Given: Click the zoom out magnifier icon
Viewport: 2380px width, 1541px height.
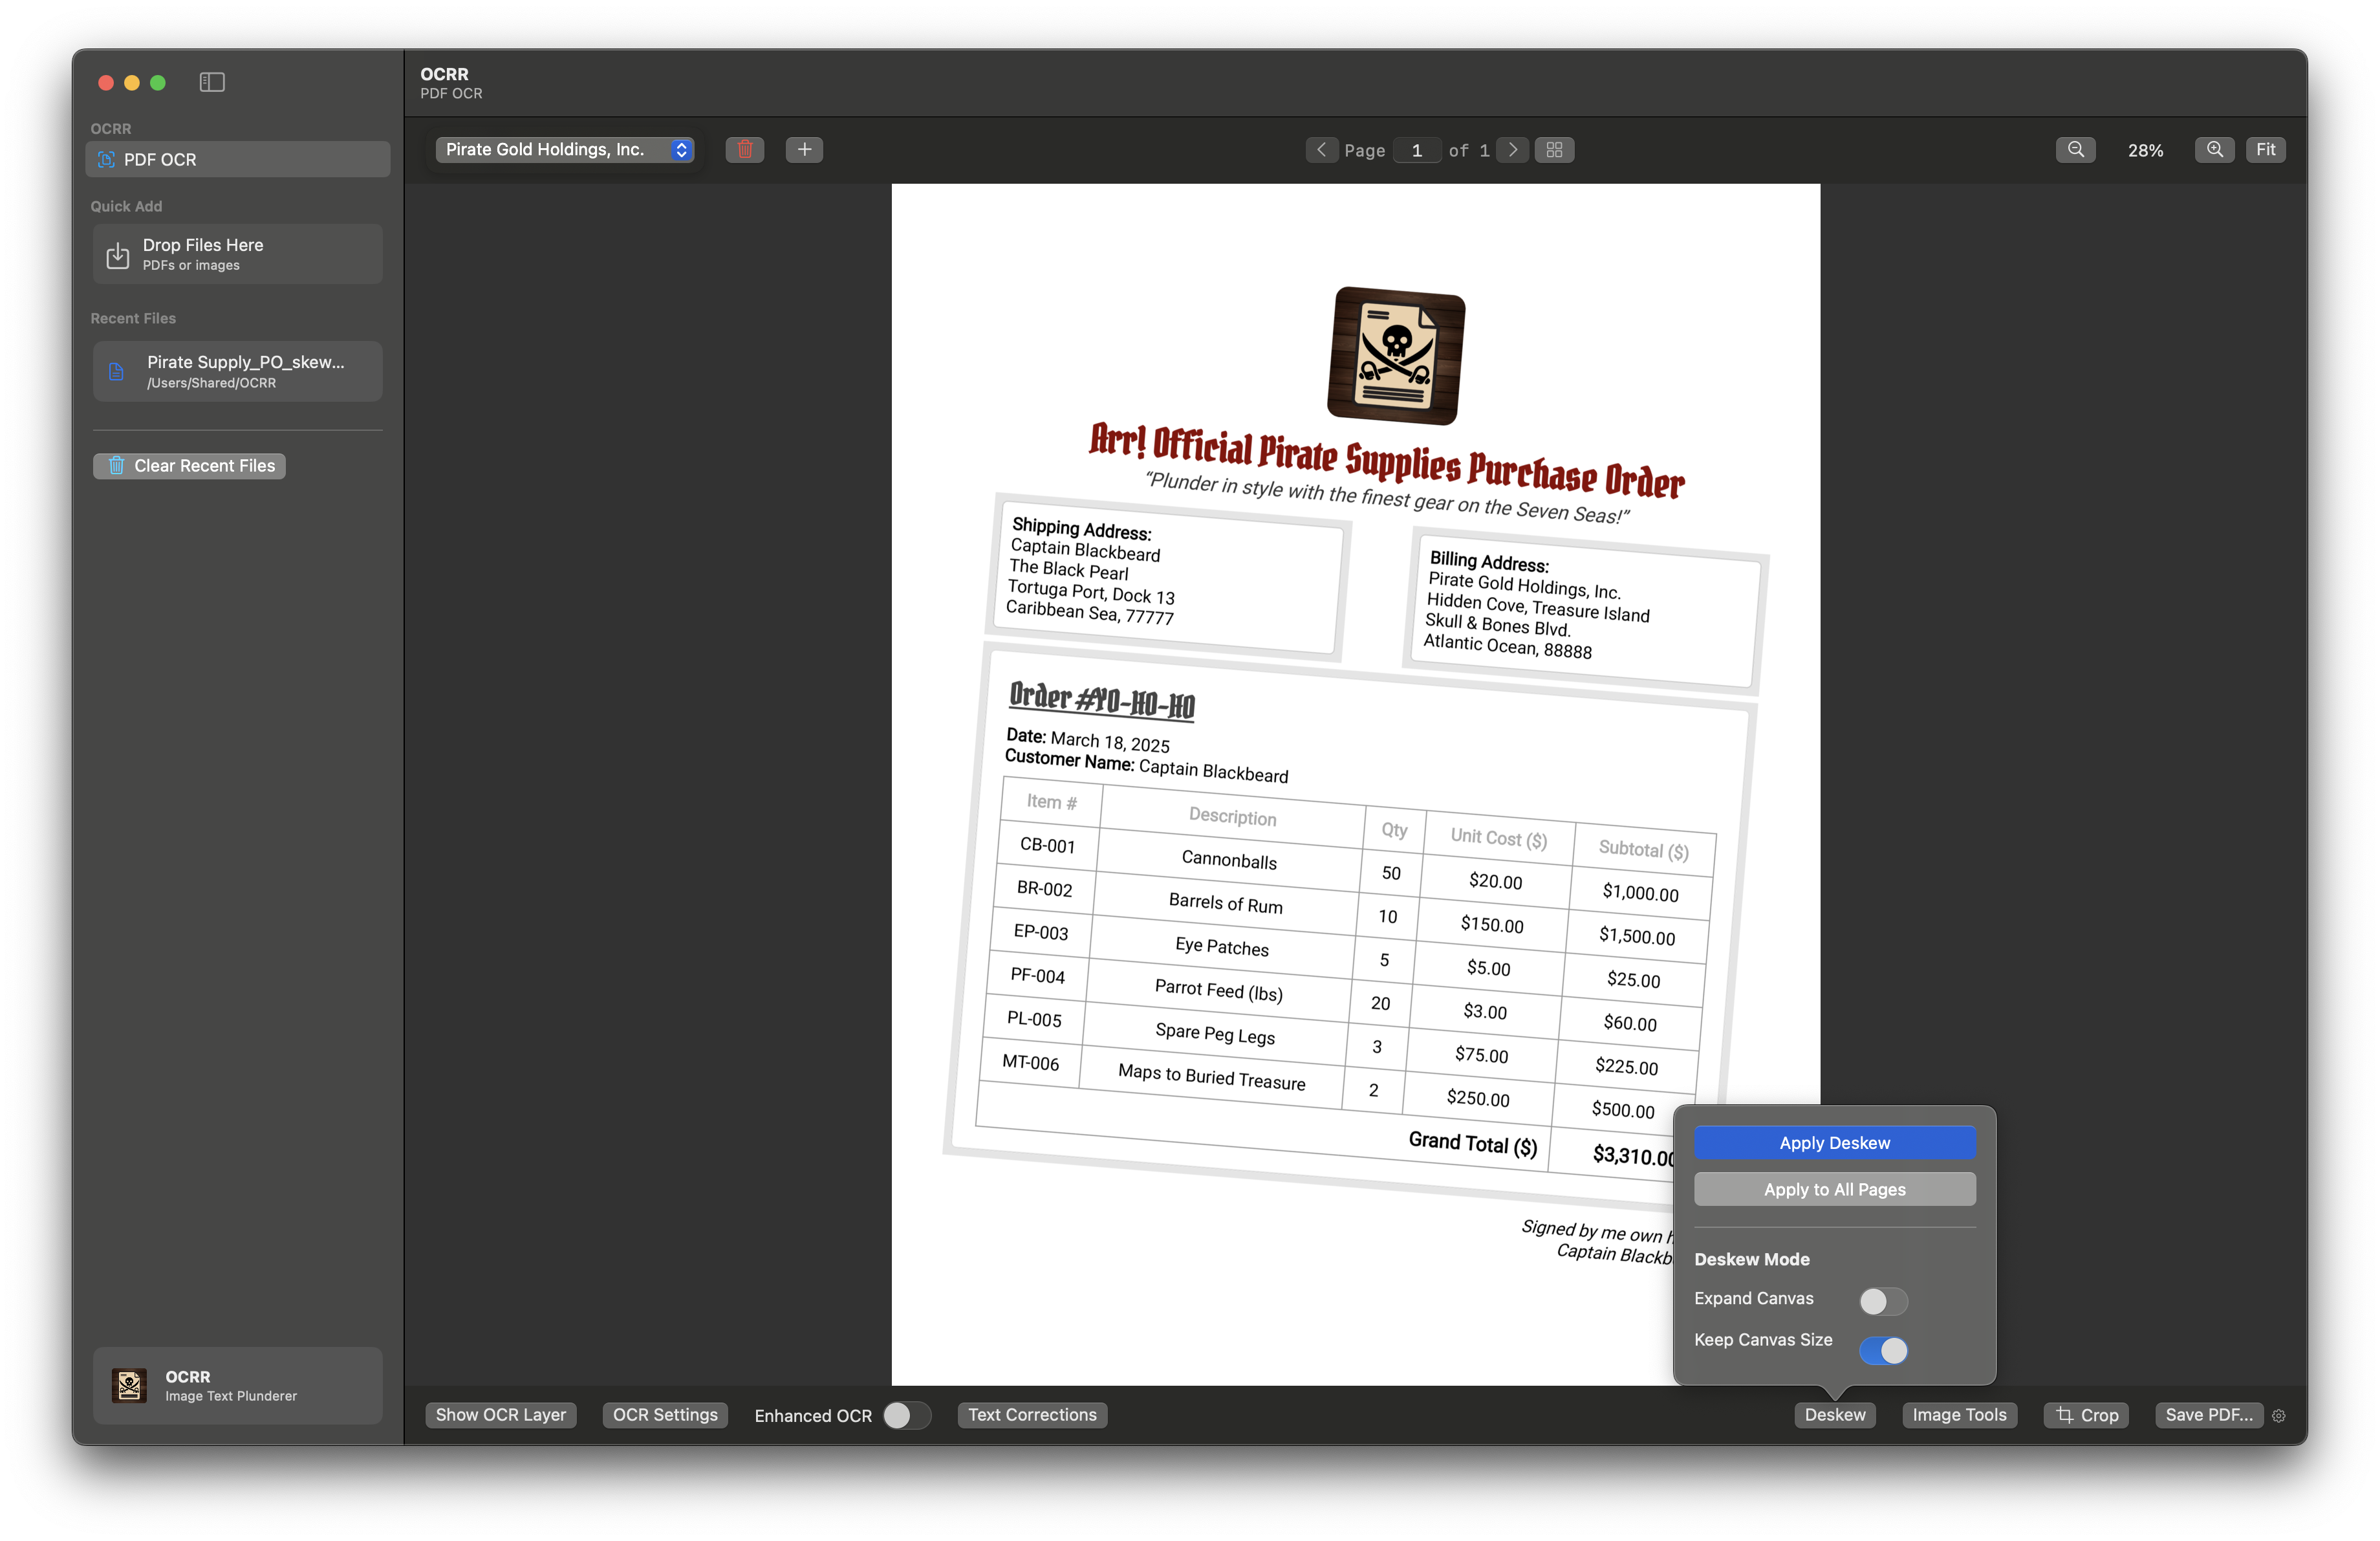Looking at the screenshot, I should click(x=2076, y=150).
